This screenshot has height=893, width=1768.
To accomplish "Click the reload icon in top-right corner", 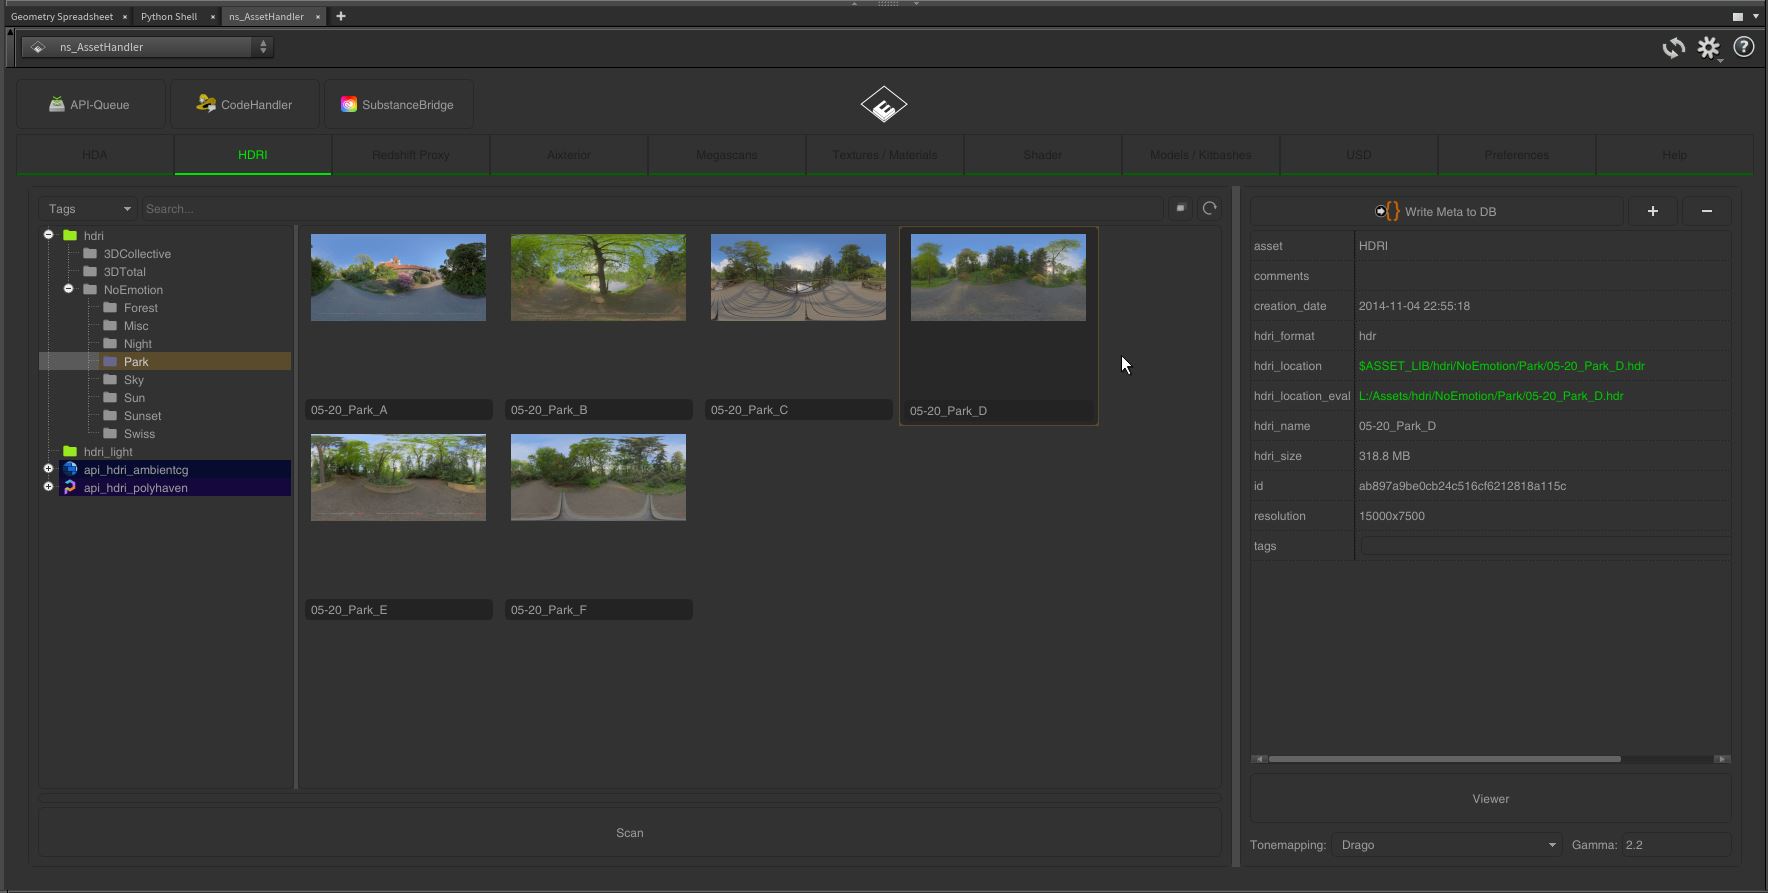I will point(1673,48).
